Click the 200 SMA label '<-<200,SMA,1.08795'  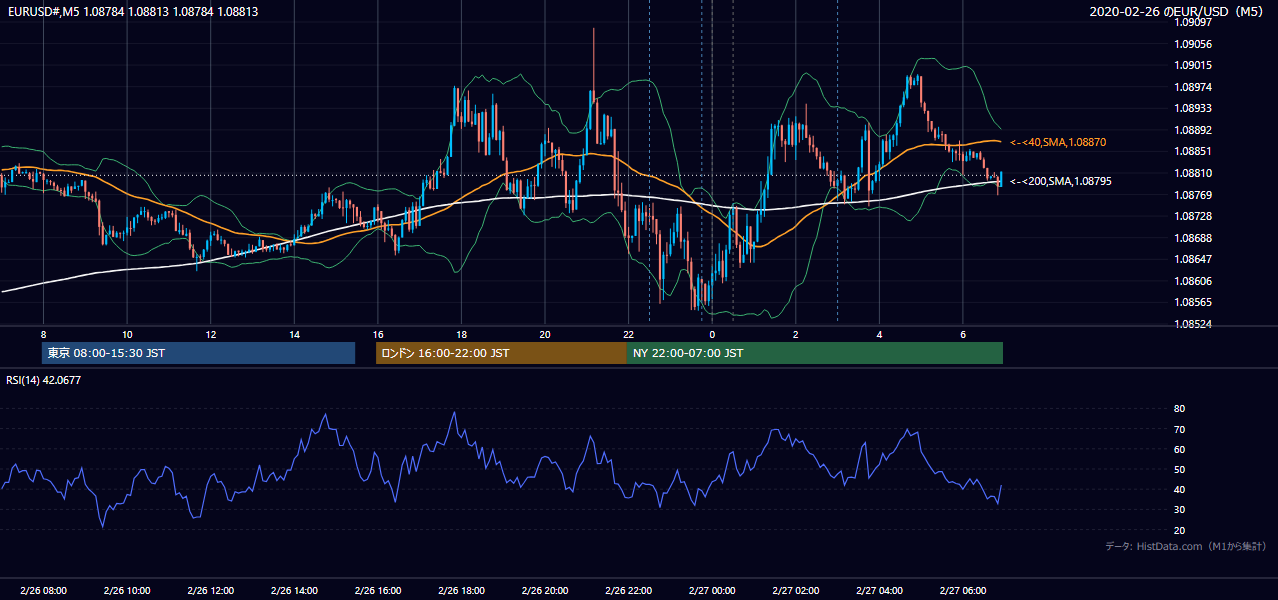point(1061,181)
